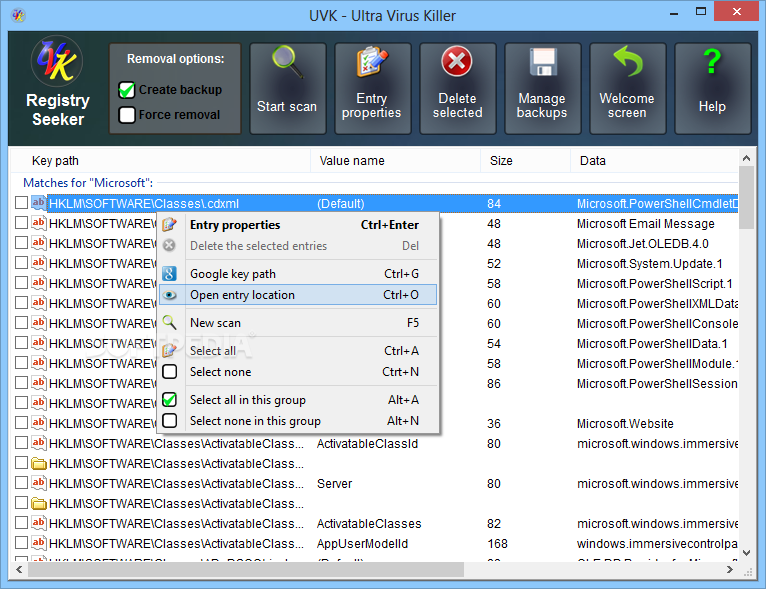Screen dimensions: 766x589
Task: Click the UVK title bar app icon
Action: click(x=19, y=15)
